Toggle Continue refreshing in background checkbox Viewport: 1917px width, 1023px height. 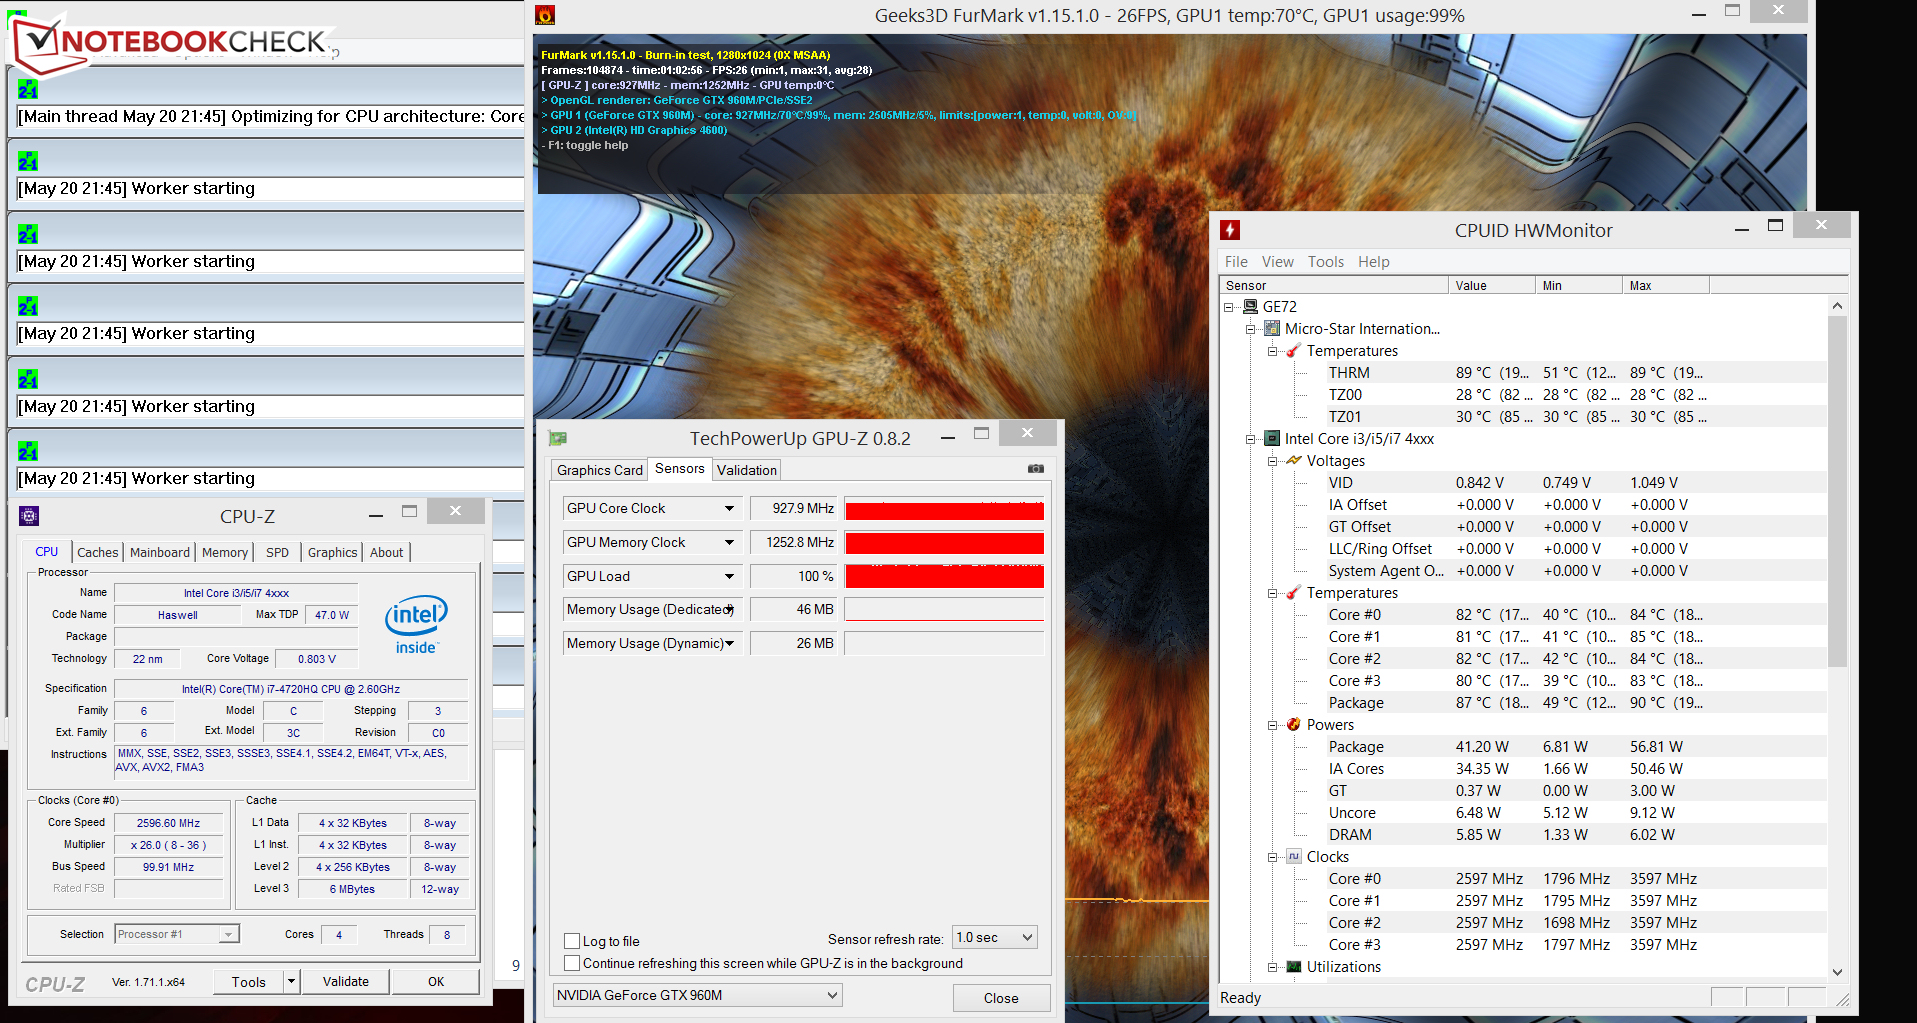click(572, 963)
